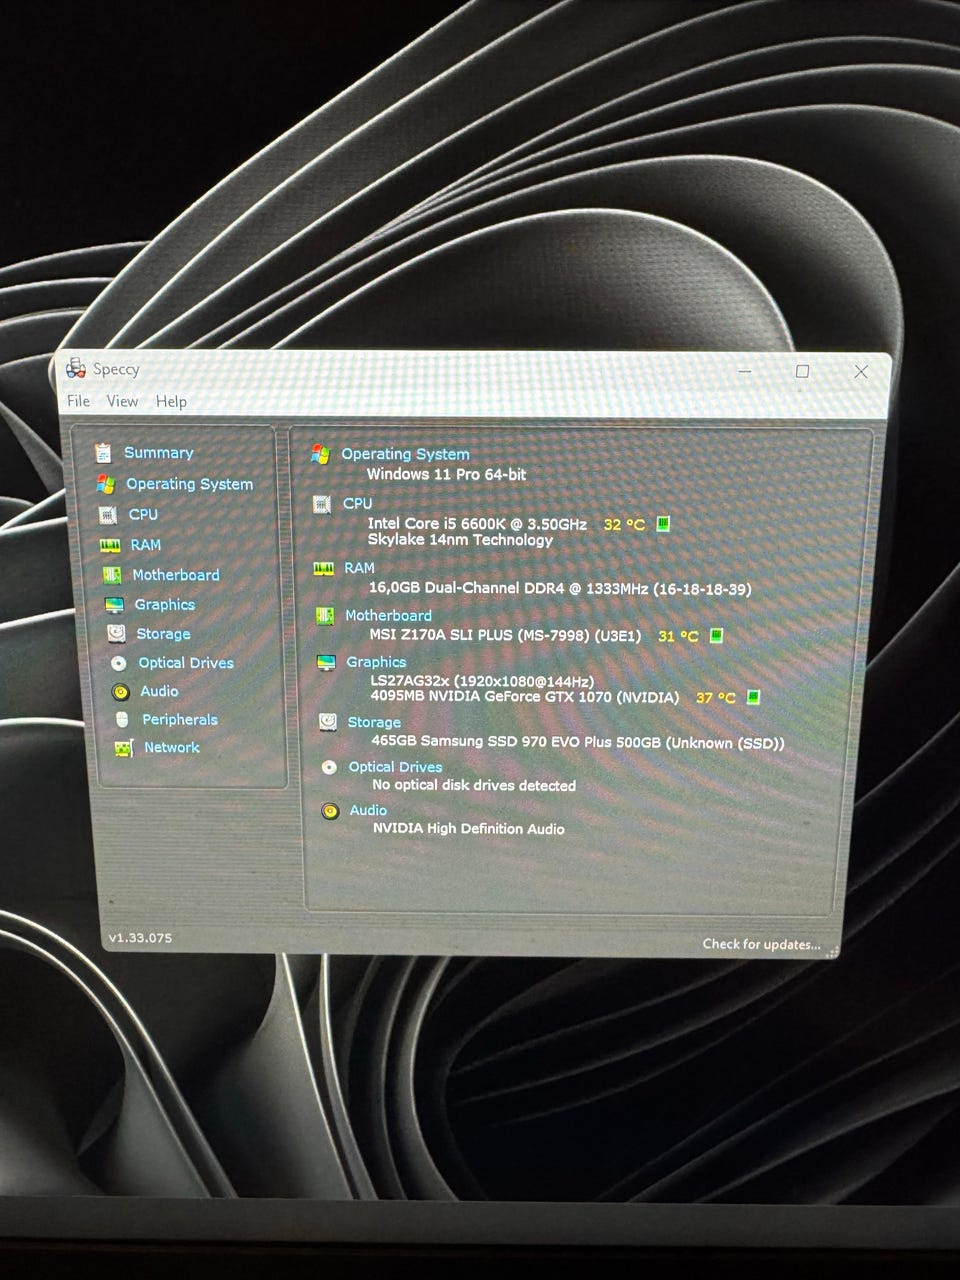Click the Audio speaker icon in sidebar

pos(121,692)
